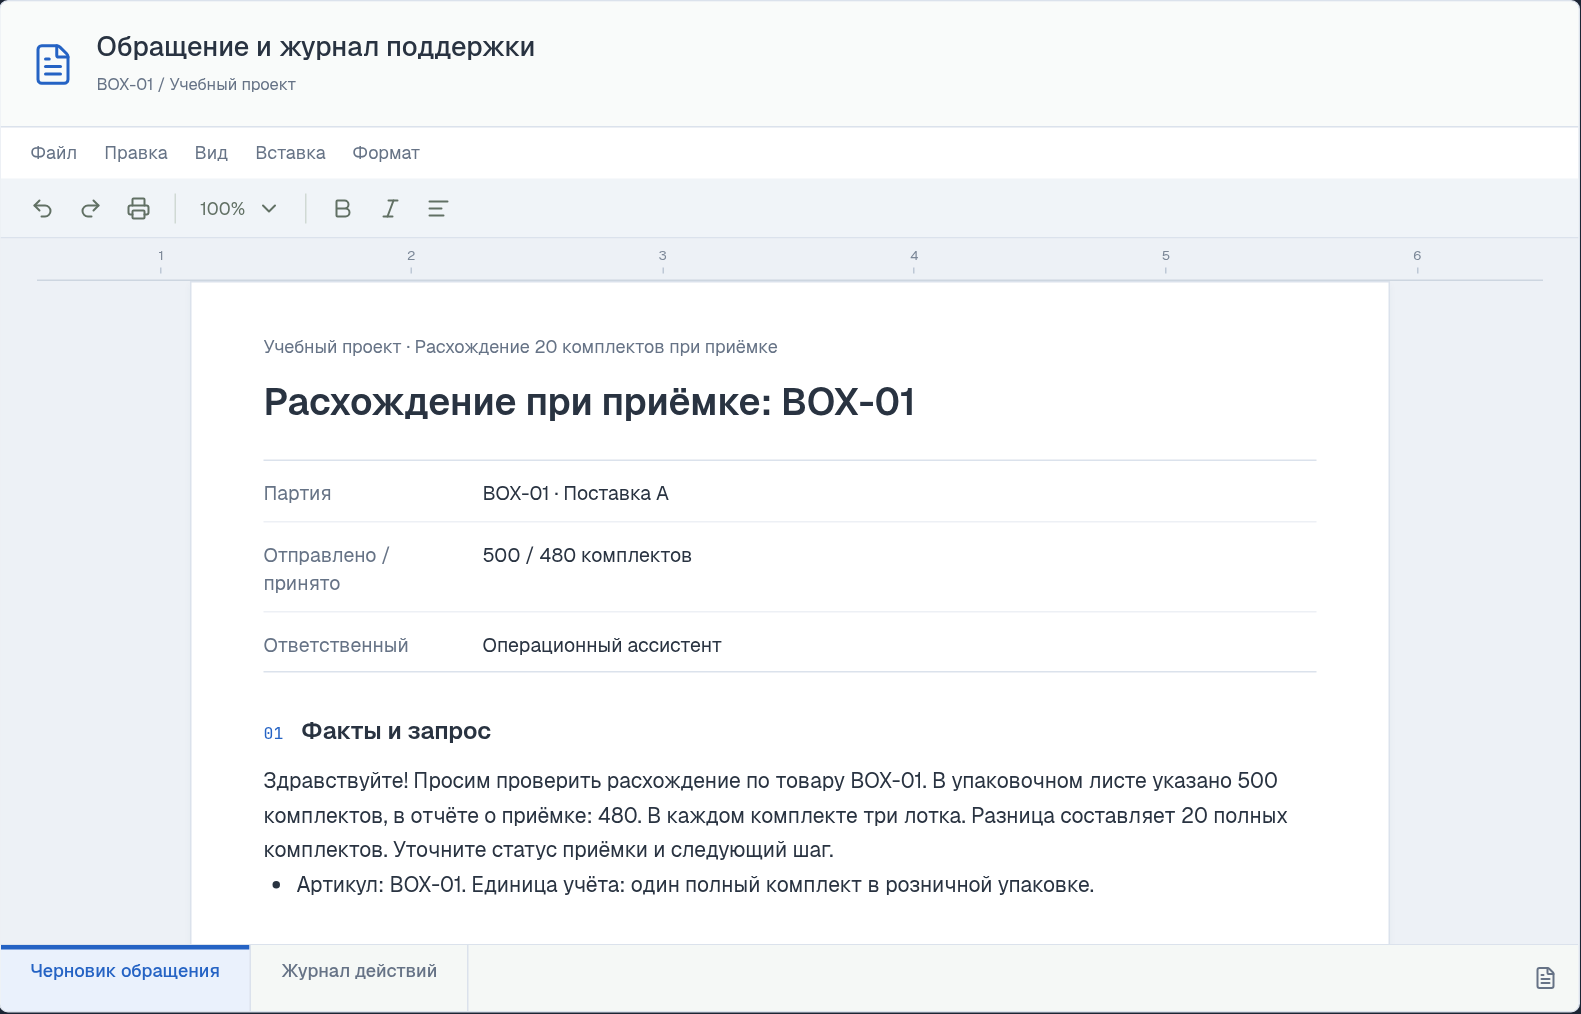Click the blue document icon in header
The width and height of the screenshot is (1581, 1014).
(53, 64)
